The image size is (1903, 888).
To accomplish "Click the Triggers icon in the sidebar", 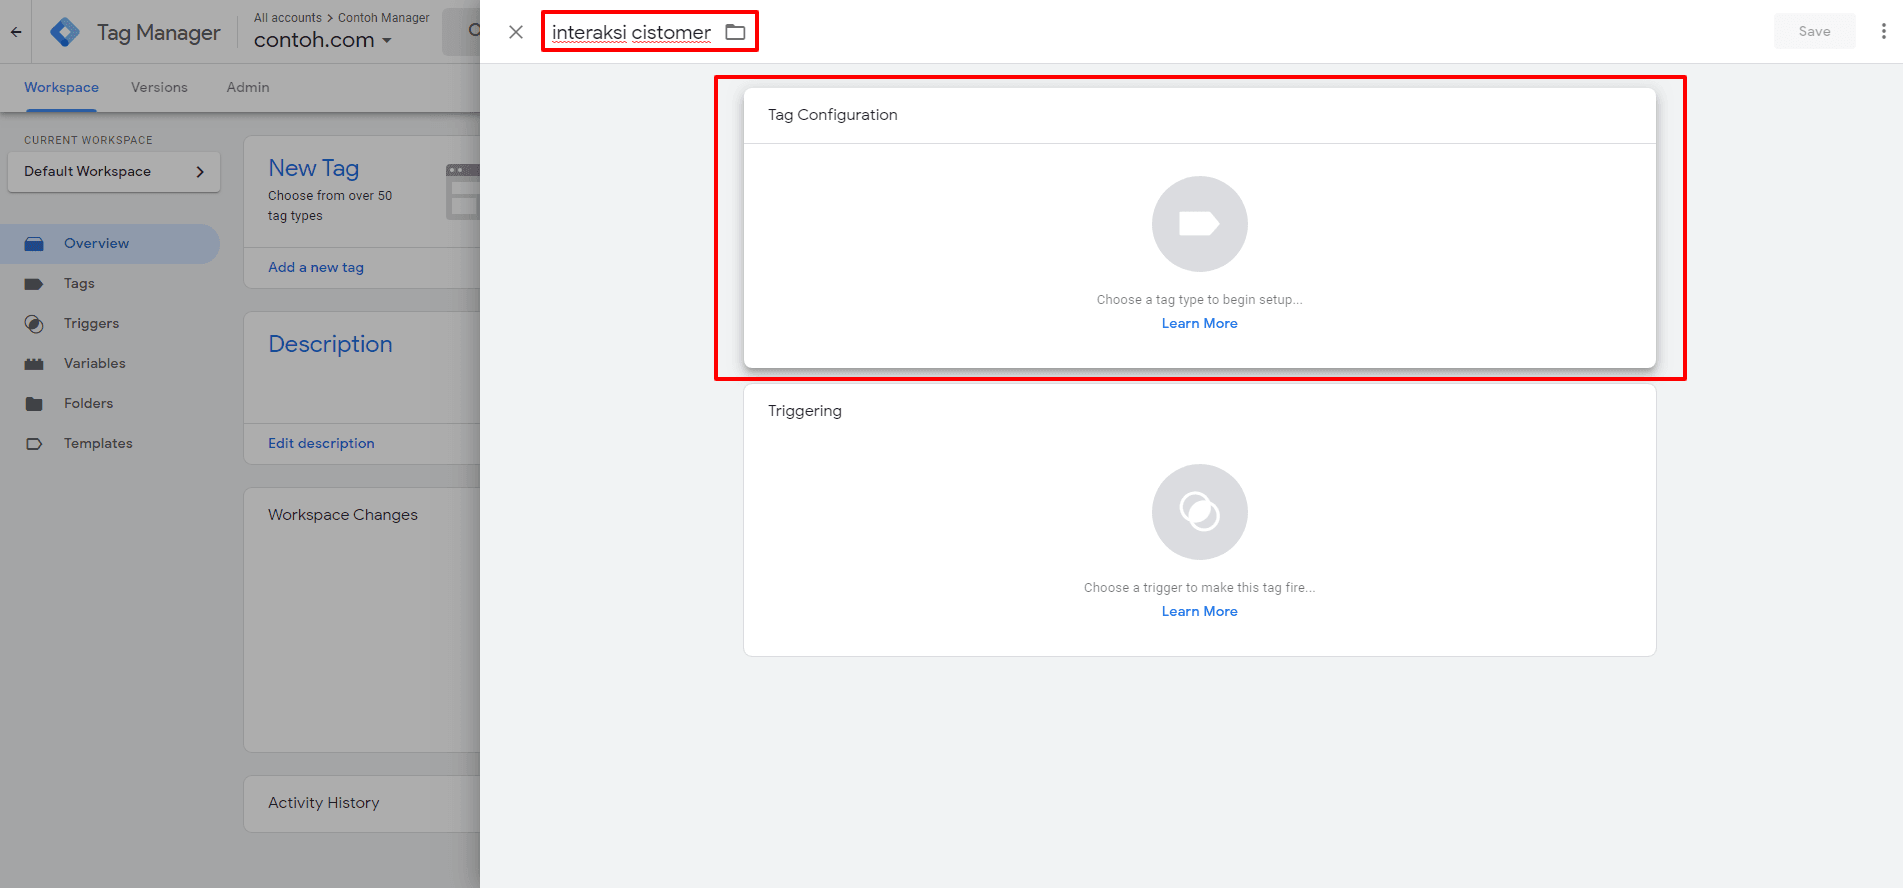I will click(x=34, y=324).
